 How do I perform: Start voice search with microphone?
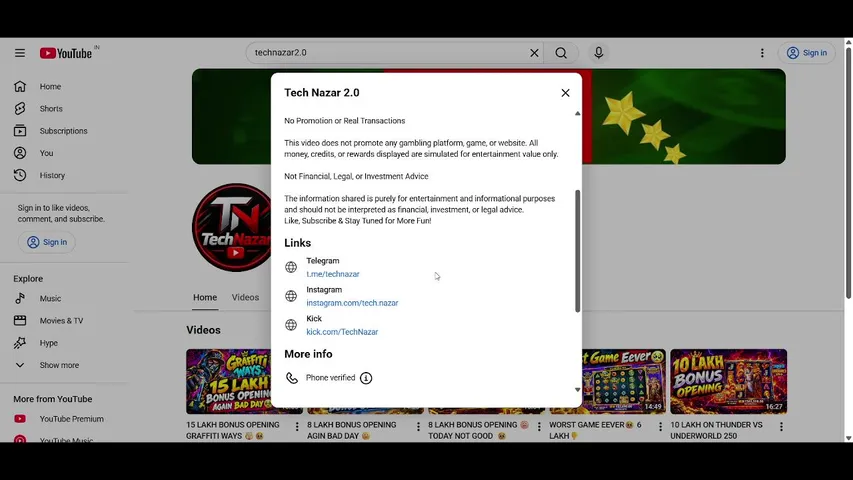click(x=598, y=53)
